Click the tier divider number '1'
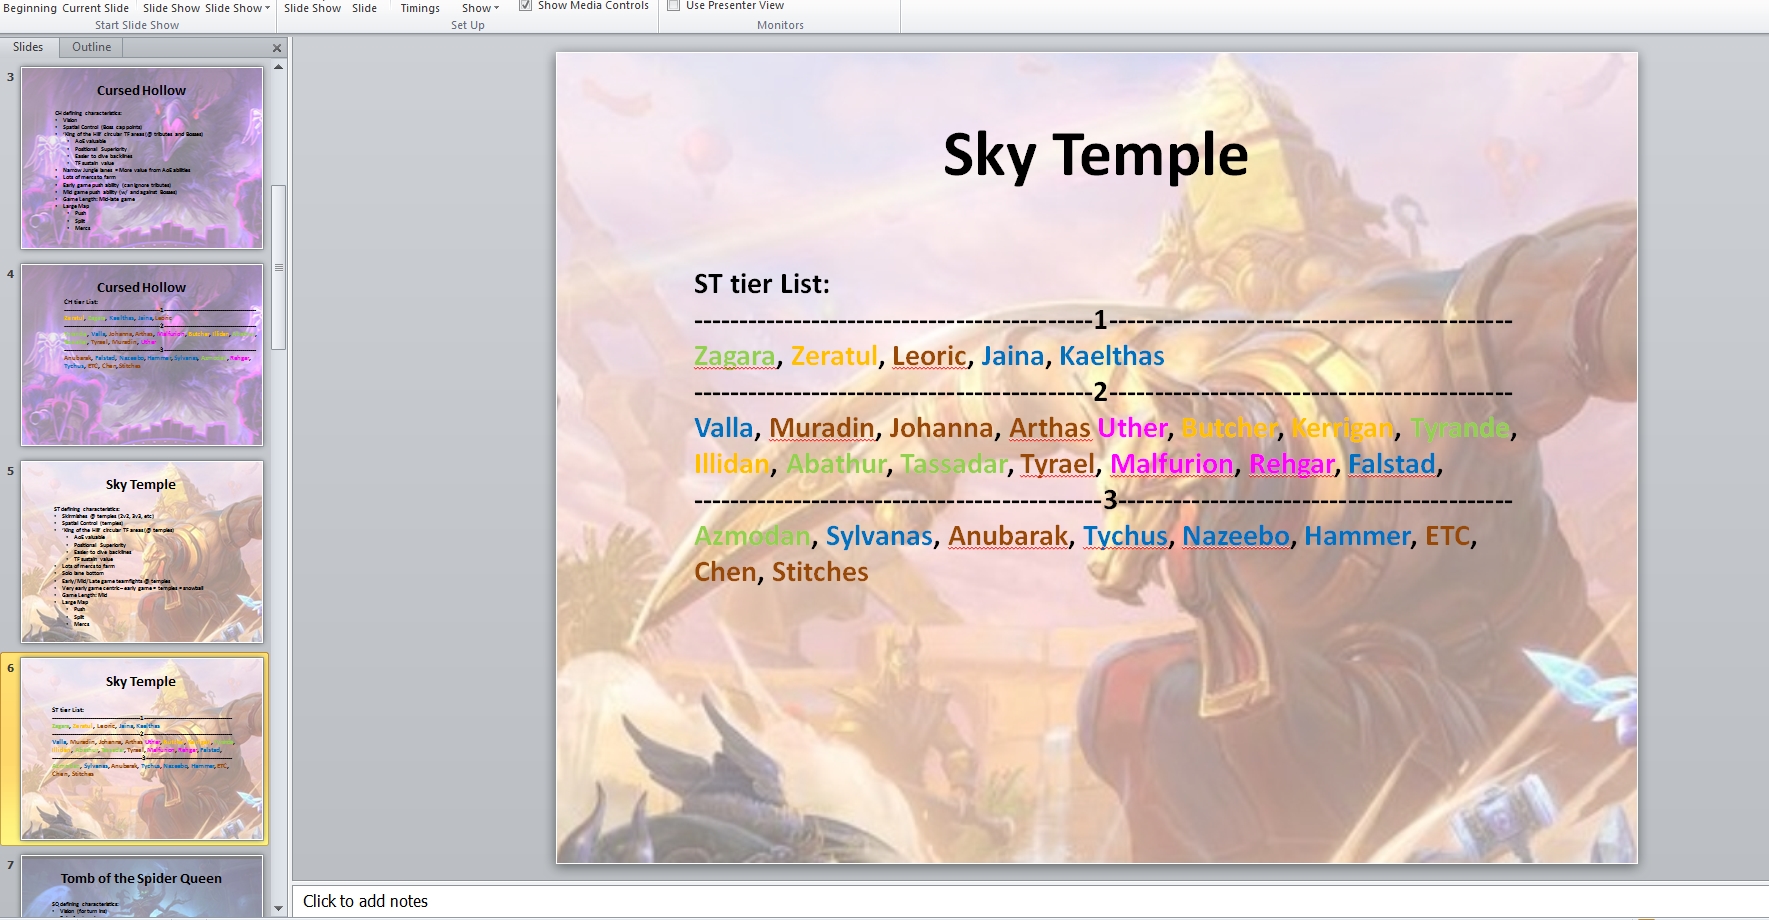Image resolution: width=1769 pixels, height=920 pixels. coord(1100,320)
